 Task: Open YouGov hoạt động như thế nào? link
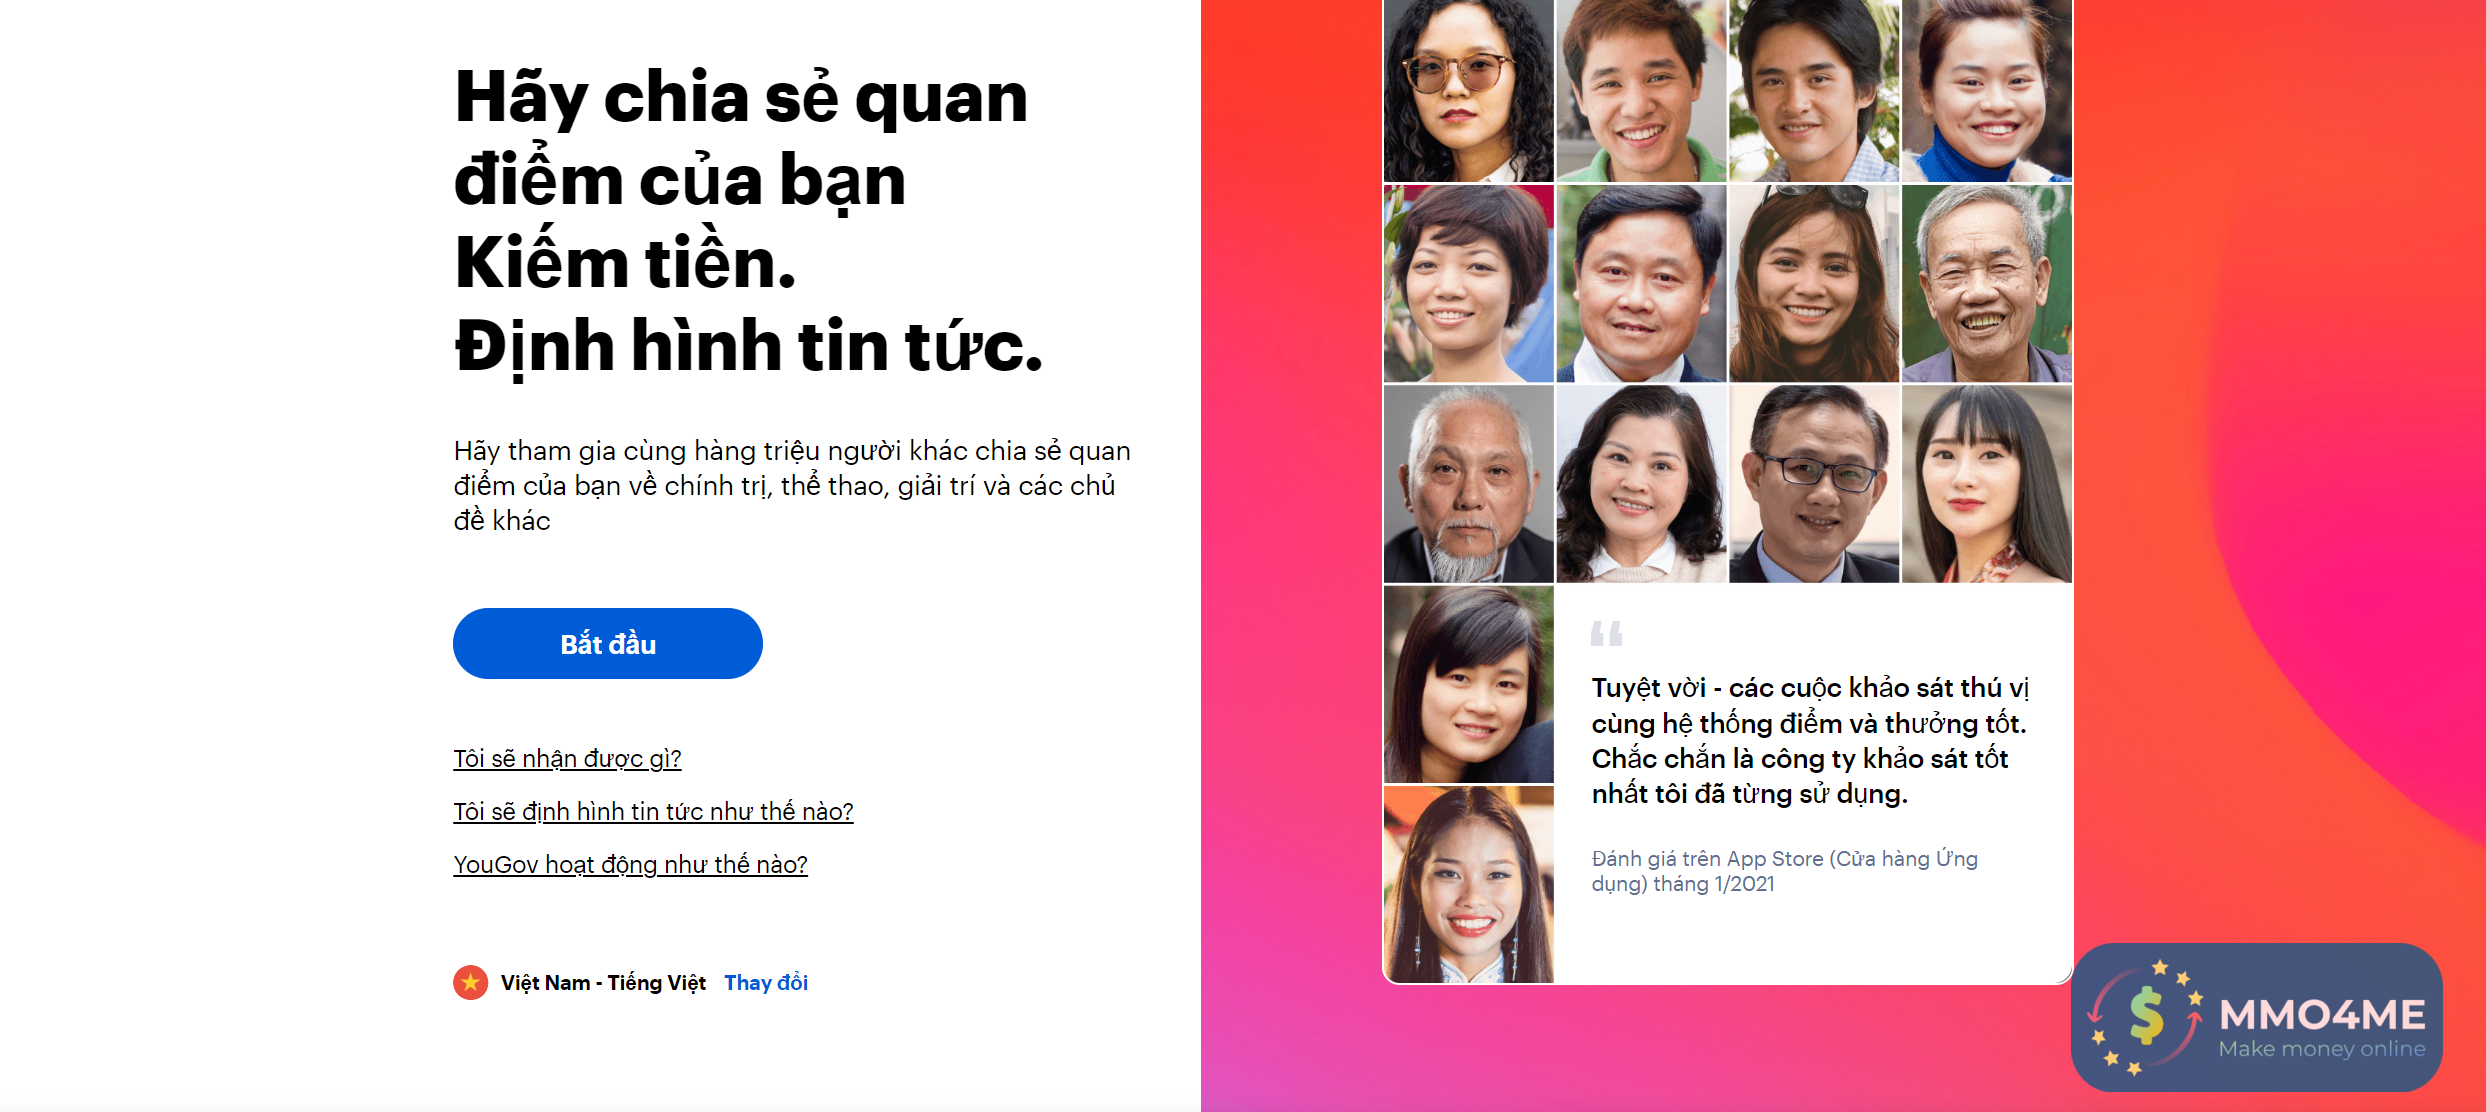point(630,865)
